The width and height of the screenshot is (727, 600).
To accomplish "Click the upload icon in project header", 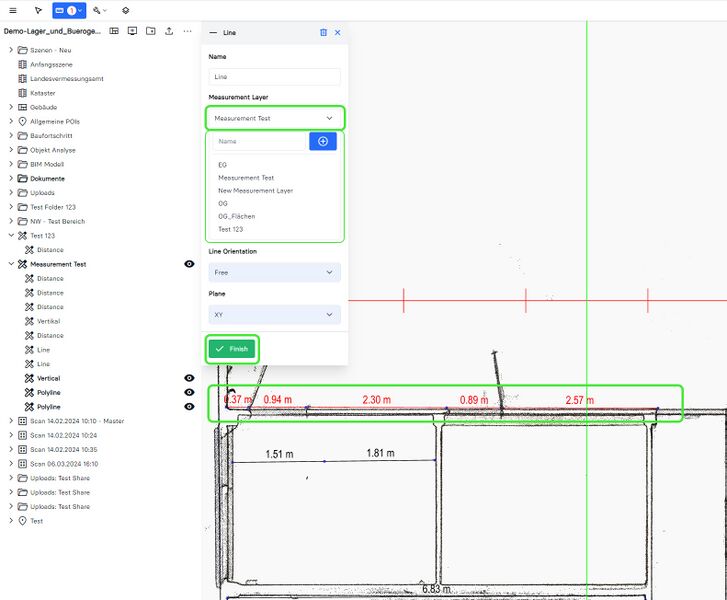I will point(169,31).
